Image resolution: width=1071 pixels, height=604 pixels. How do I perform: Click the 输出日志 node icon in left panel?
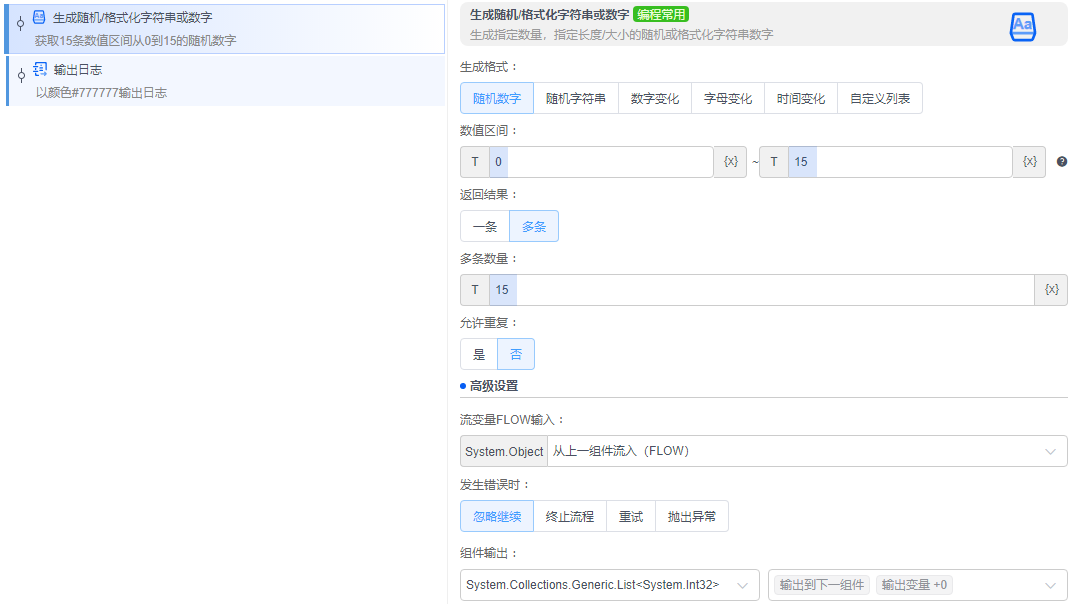(x=38, y=69)
